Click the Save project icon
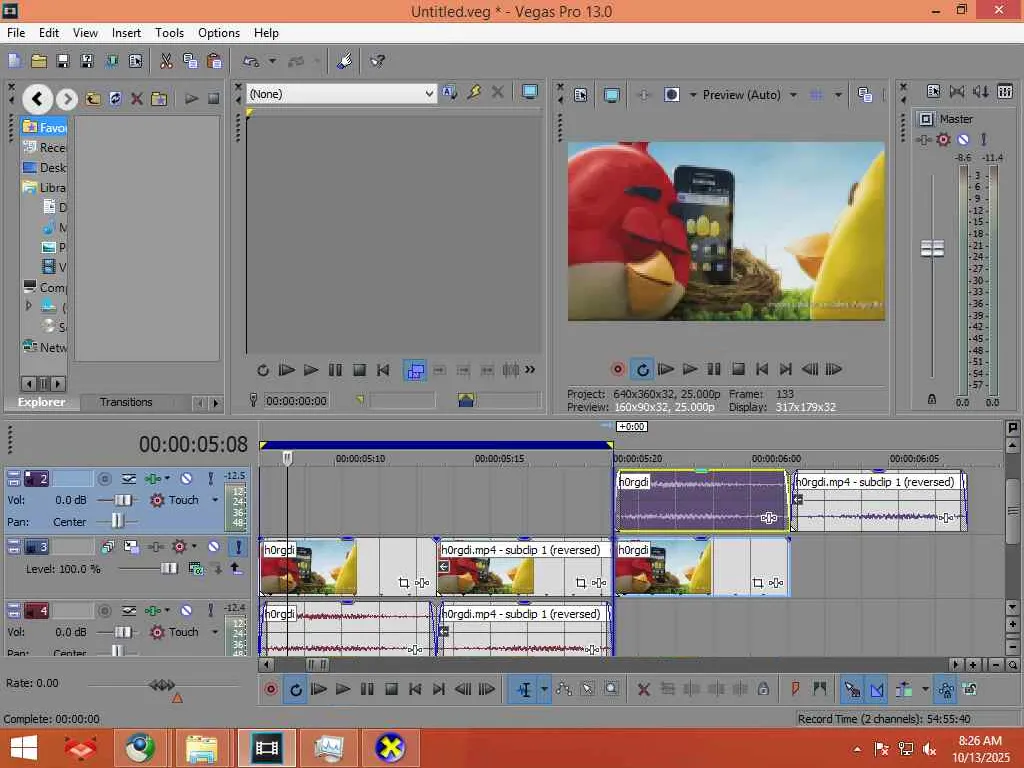 click(x=62, y=61)
